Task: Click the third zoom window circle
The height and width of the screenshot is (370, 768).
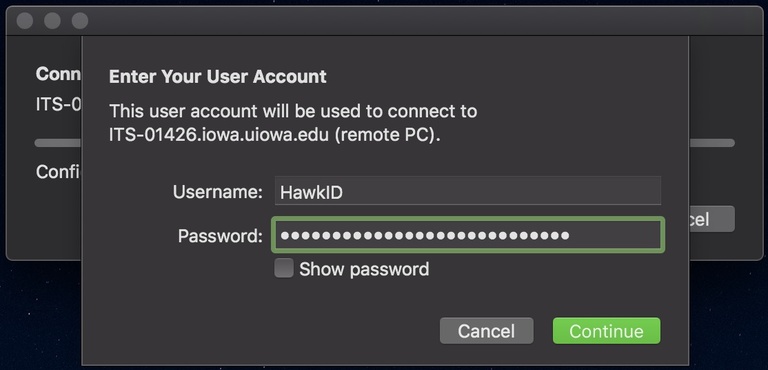Action: [80, 21]
